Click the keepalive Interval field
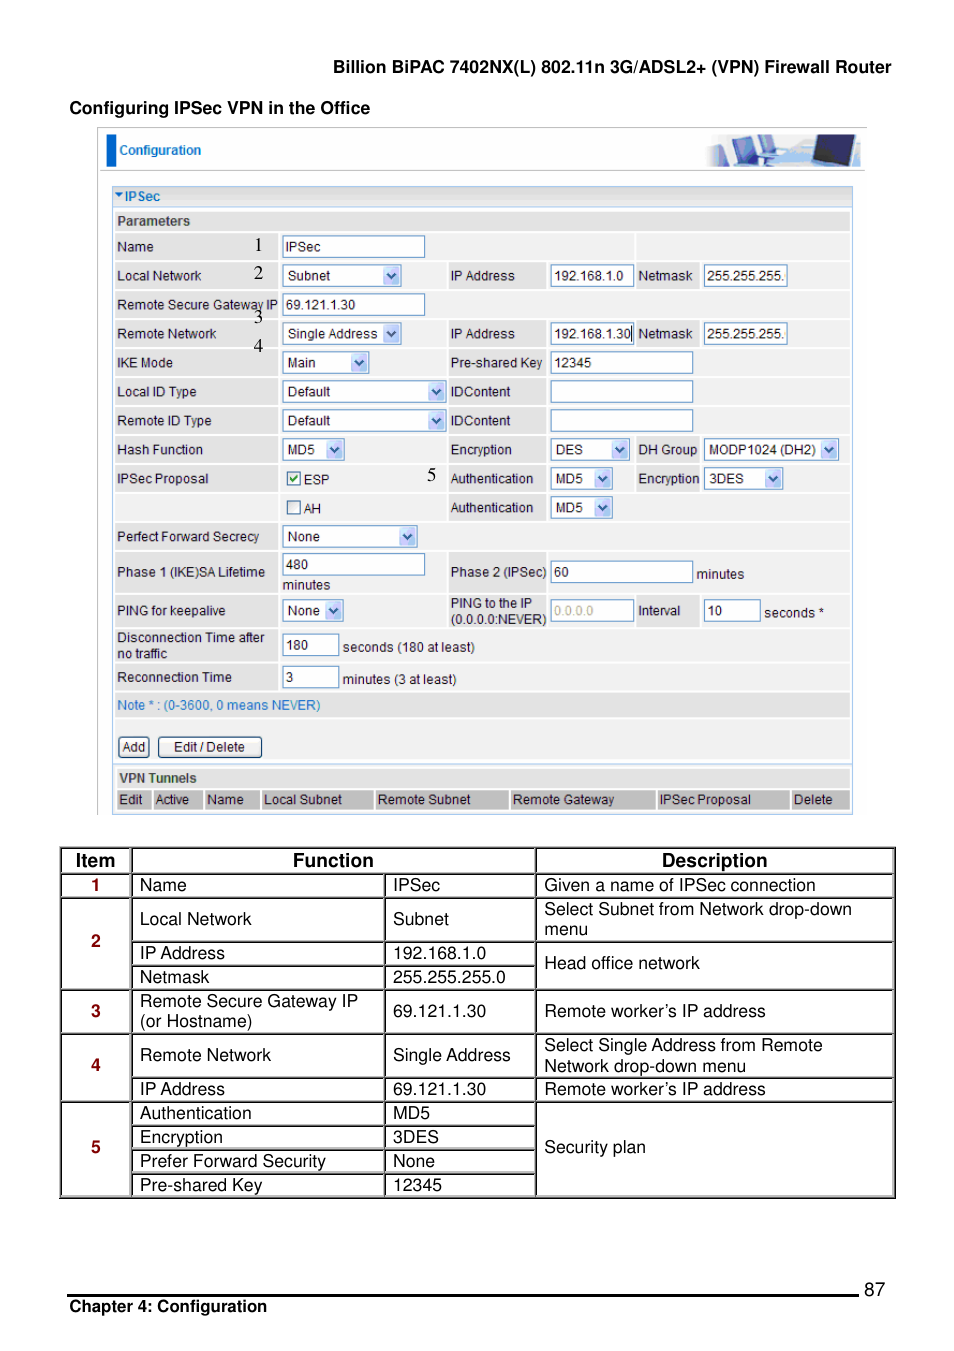This screenshot has height=1351, width=954. [732, 611]
